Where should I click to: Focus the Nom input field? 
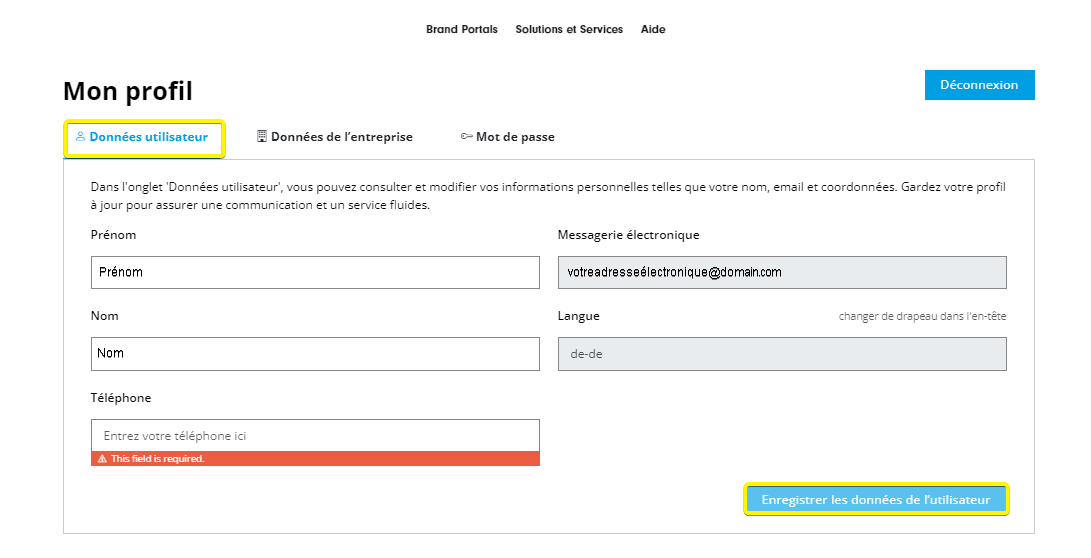(x=315, y=353)
